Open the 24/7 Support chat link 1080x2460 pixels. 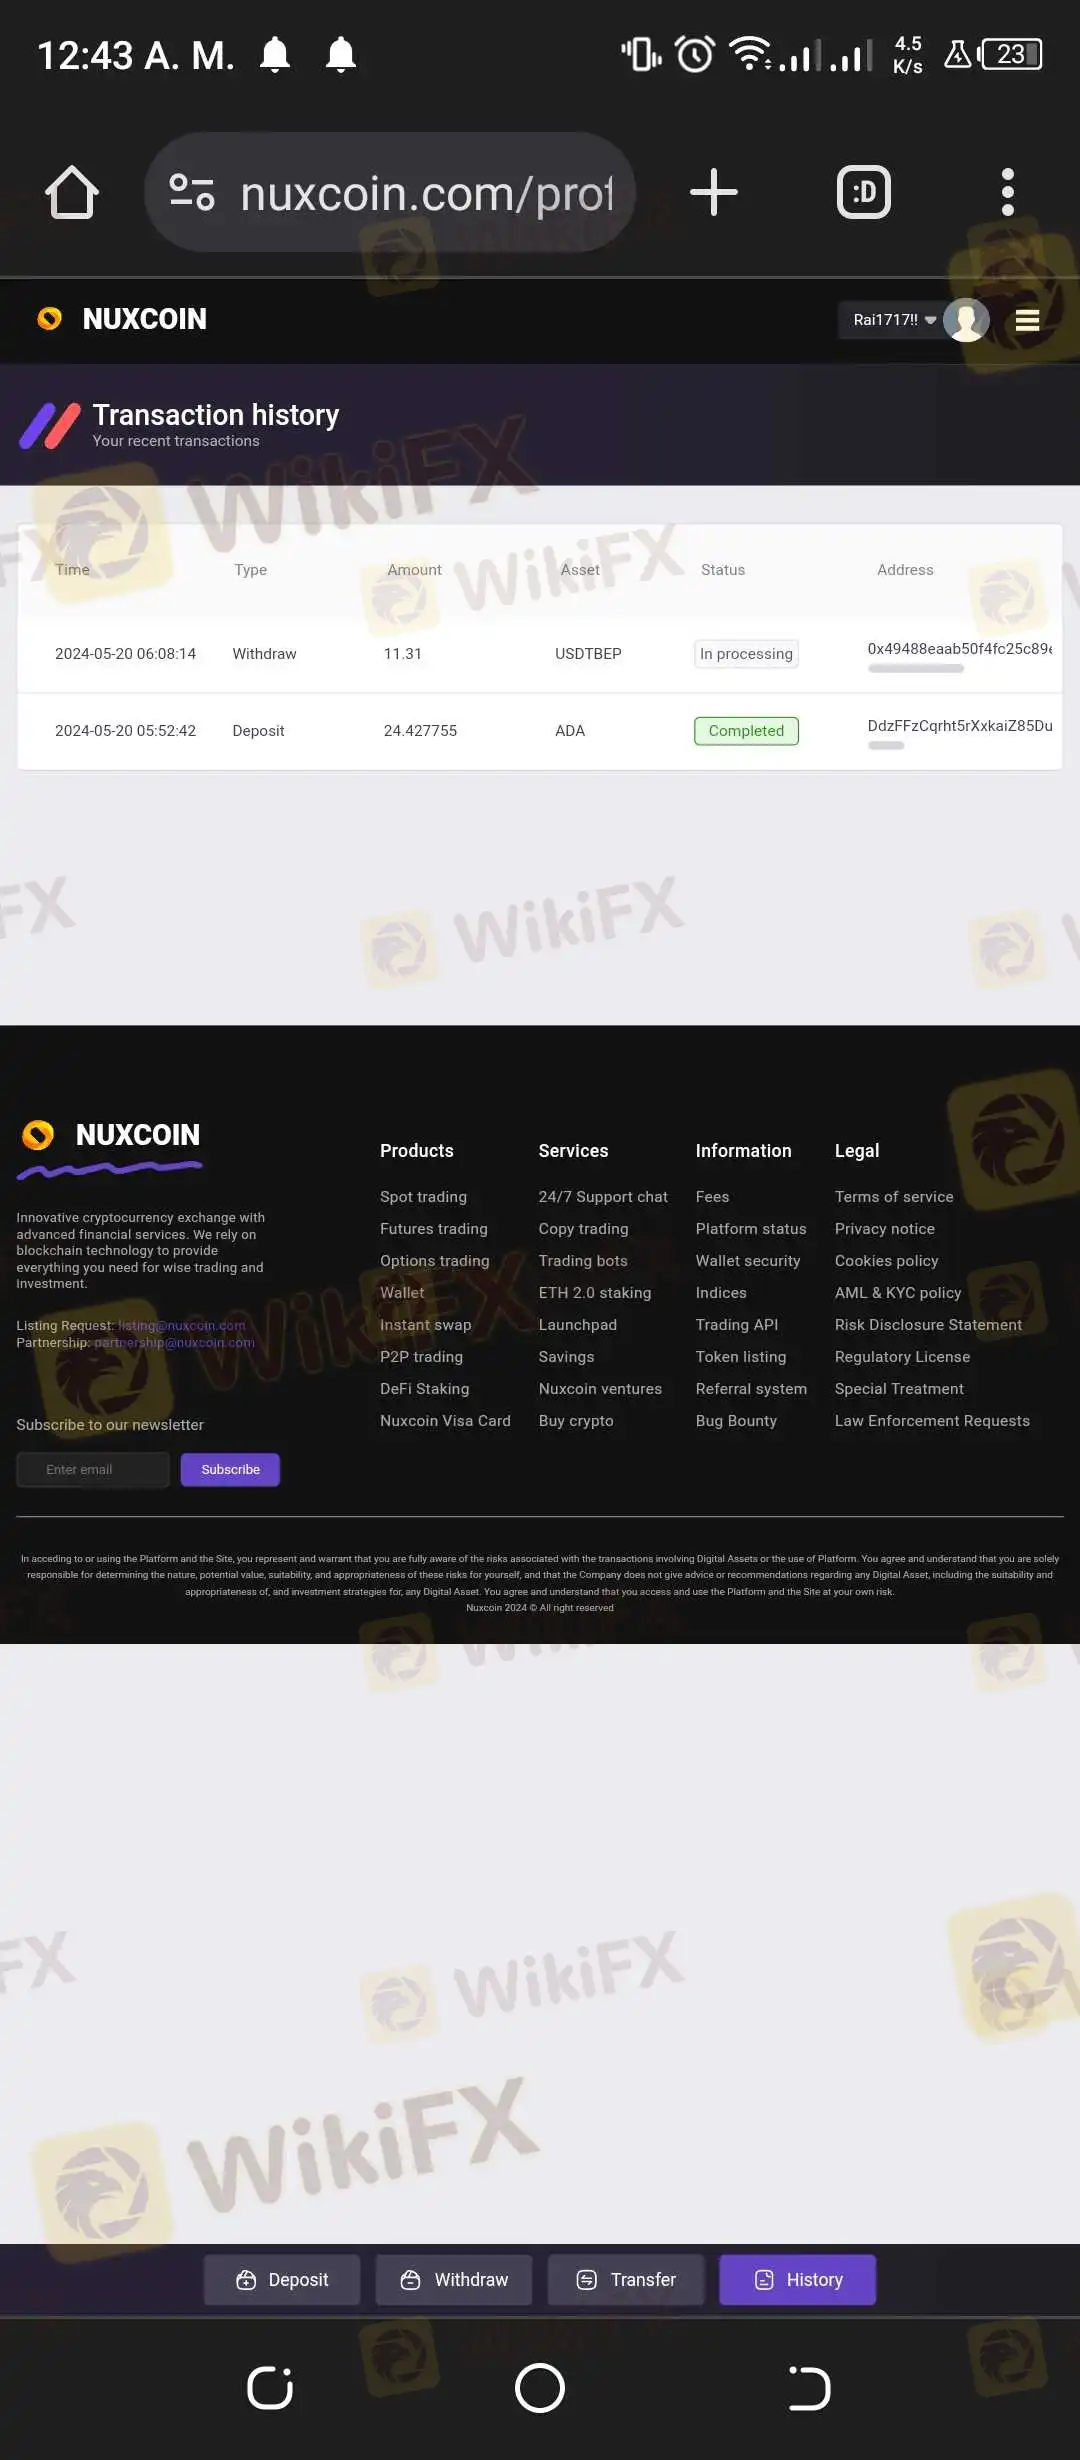(603, 1196)
